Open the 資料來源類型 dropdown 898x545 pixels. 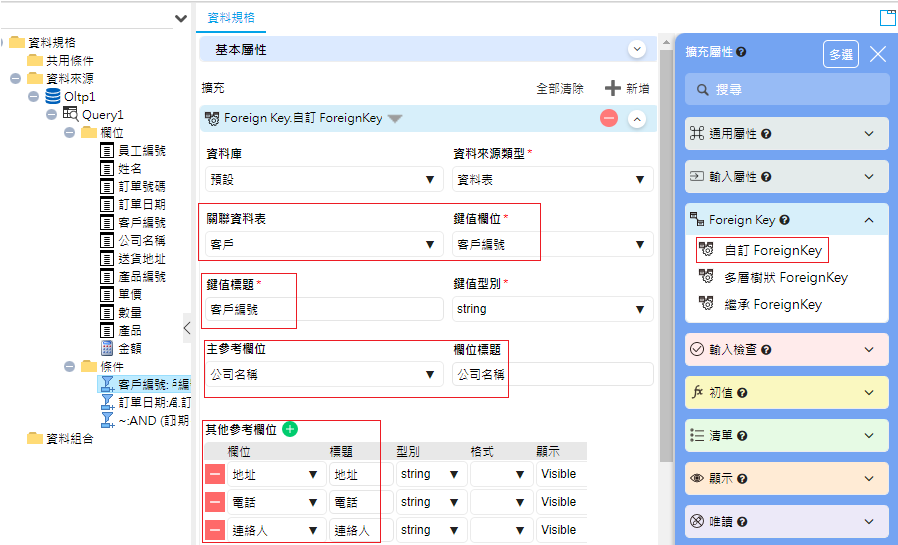click(553, 179)
